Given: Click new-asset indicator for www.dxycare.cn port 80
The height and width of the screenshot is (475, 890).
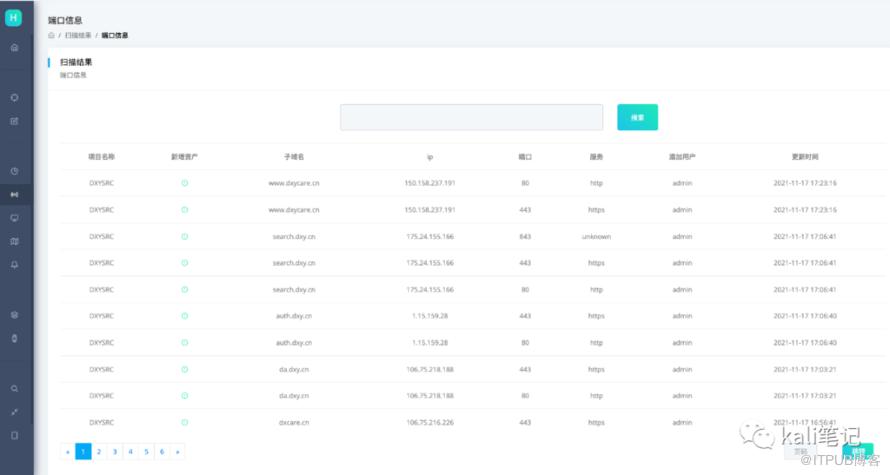Looking at the screenshot, I should point(184,183).
